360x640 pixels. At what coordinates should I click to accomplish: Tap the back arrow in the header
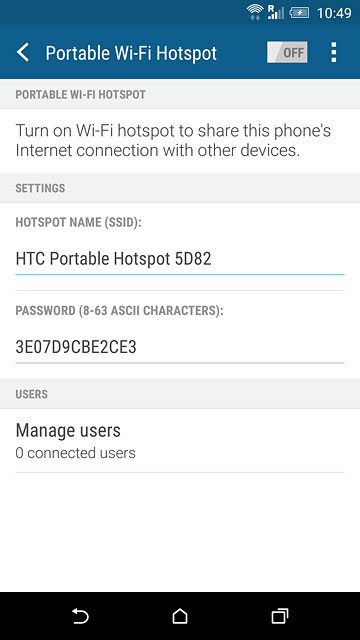pos(23,53)
